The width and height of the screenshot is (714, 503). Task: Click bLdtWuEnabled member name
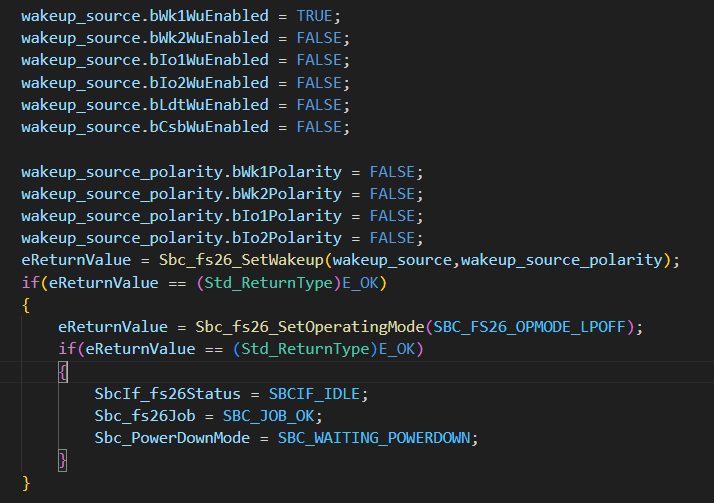click(x=209, y=105)
